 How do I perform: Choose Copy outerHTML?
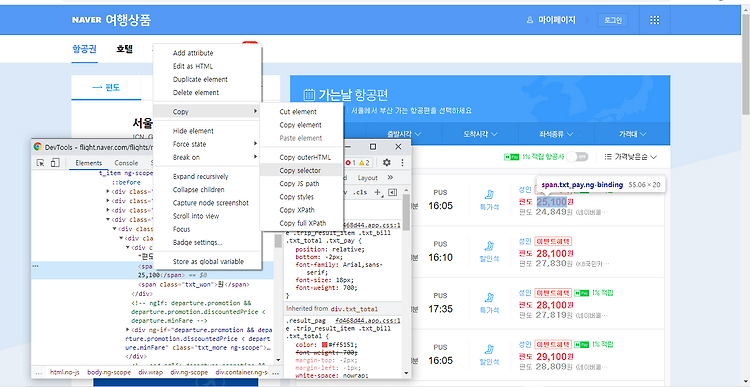click(301, 157)
